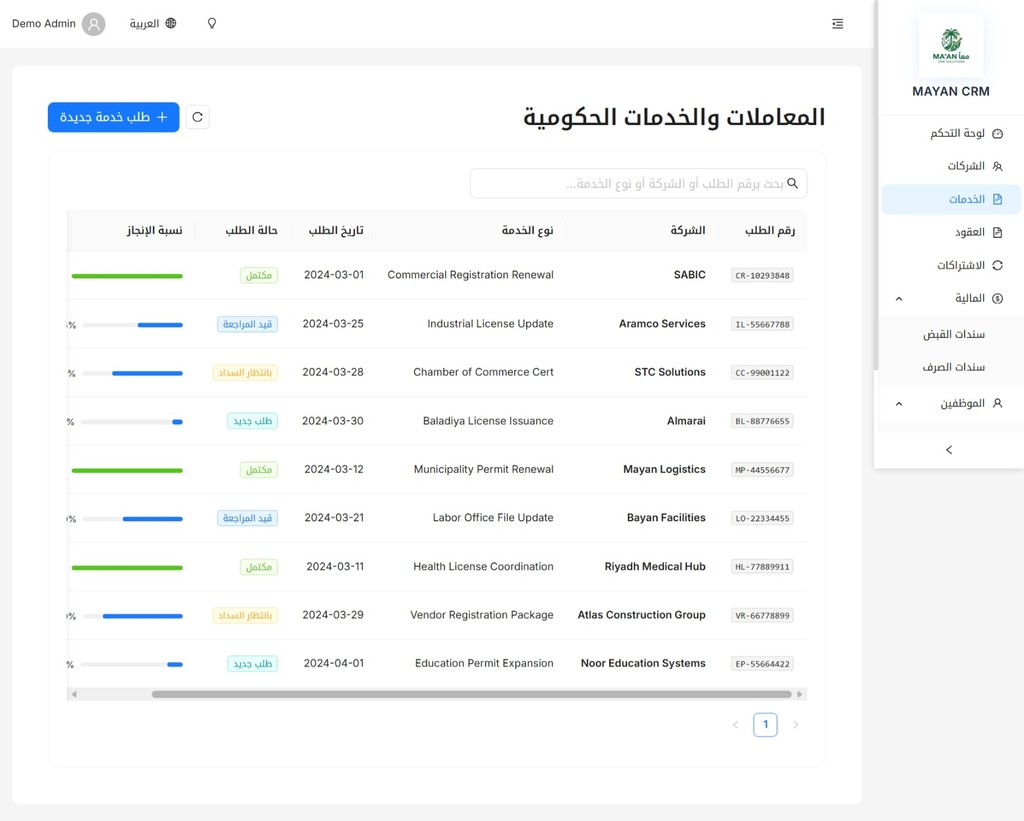Click the request search input field

pos(630,183)
